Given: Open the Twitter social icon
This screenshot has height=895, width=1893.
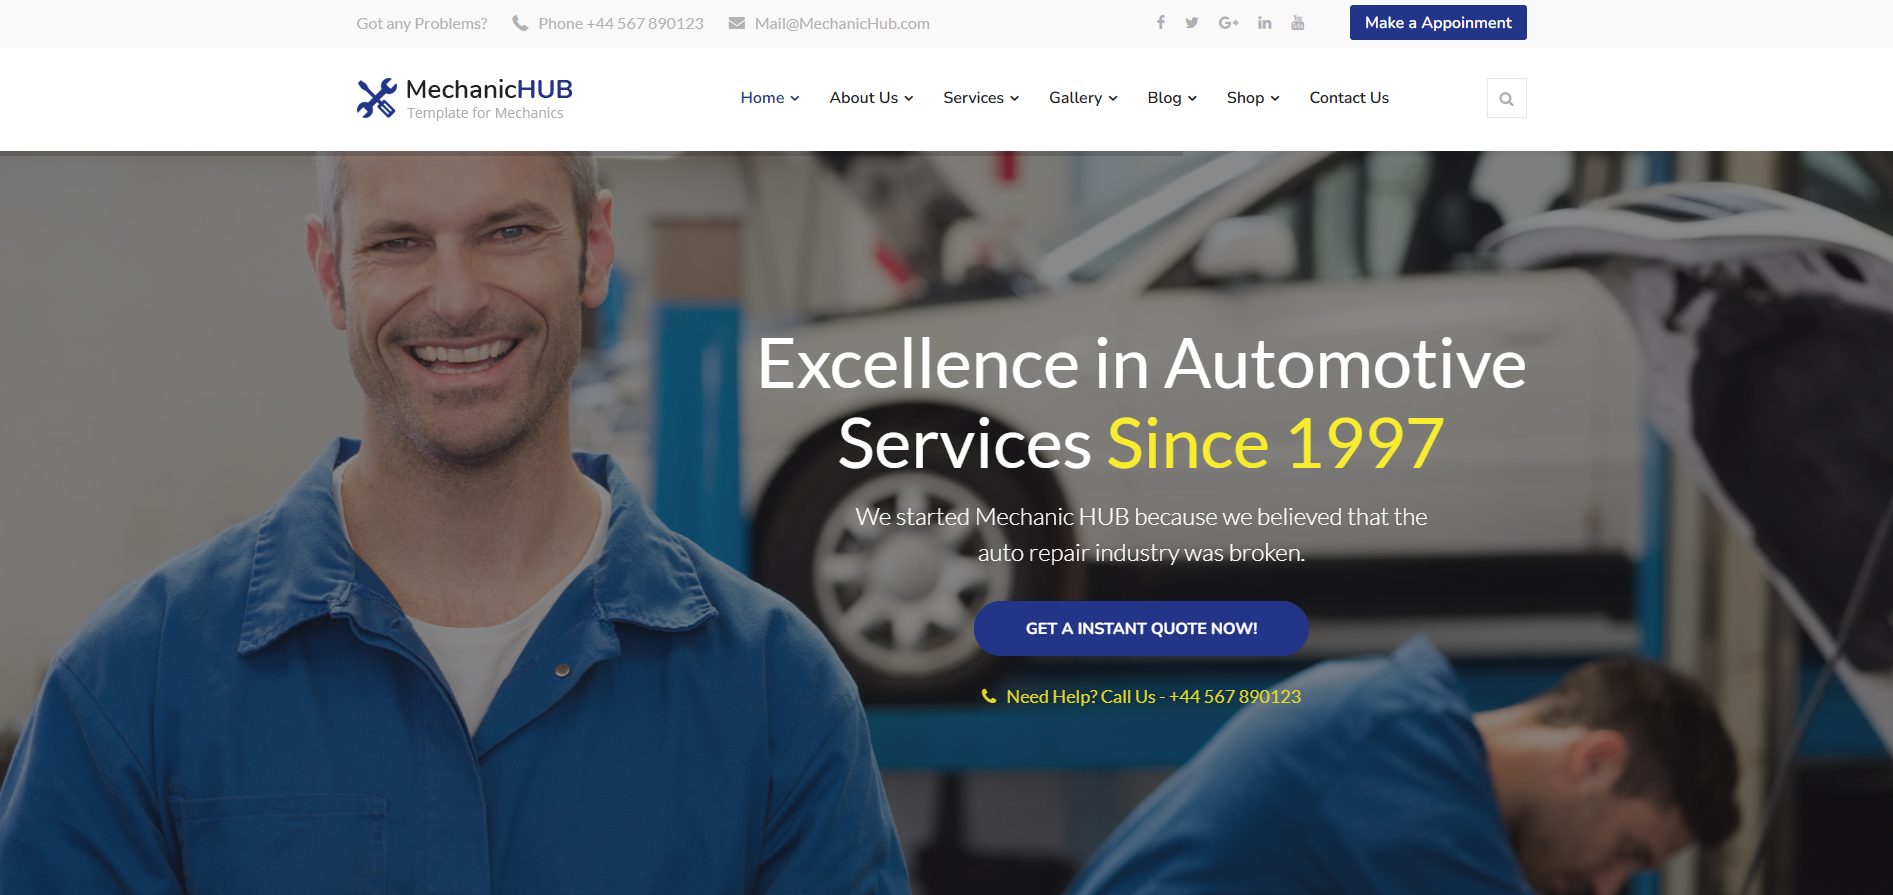Looking at the screenshot, I should click(x=1192, y=23).
